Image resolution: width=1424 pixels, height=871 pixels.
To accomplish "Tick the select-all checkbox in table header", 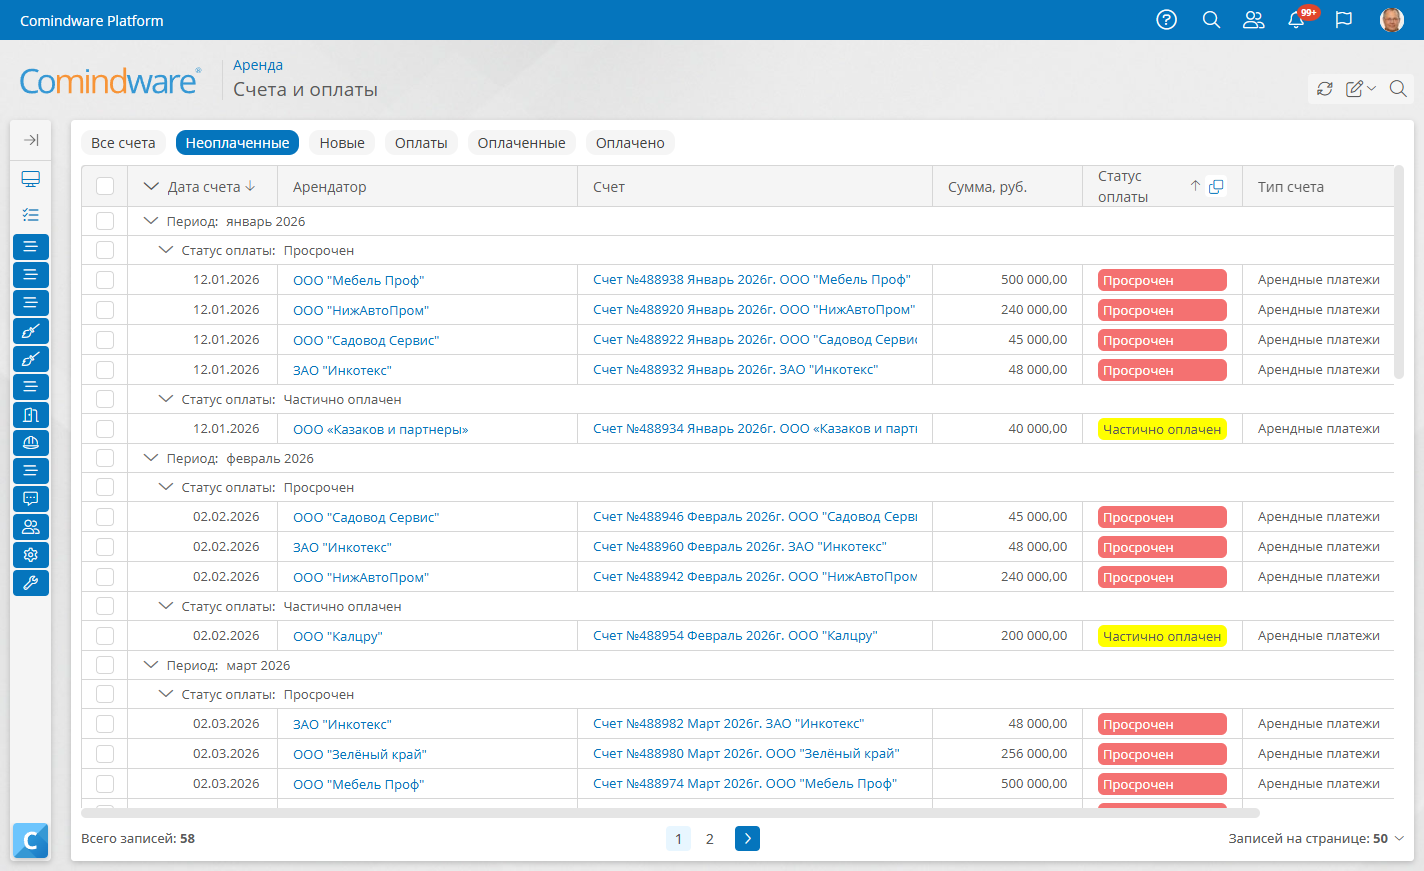I will [105, 186].
